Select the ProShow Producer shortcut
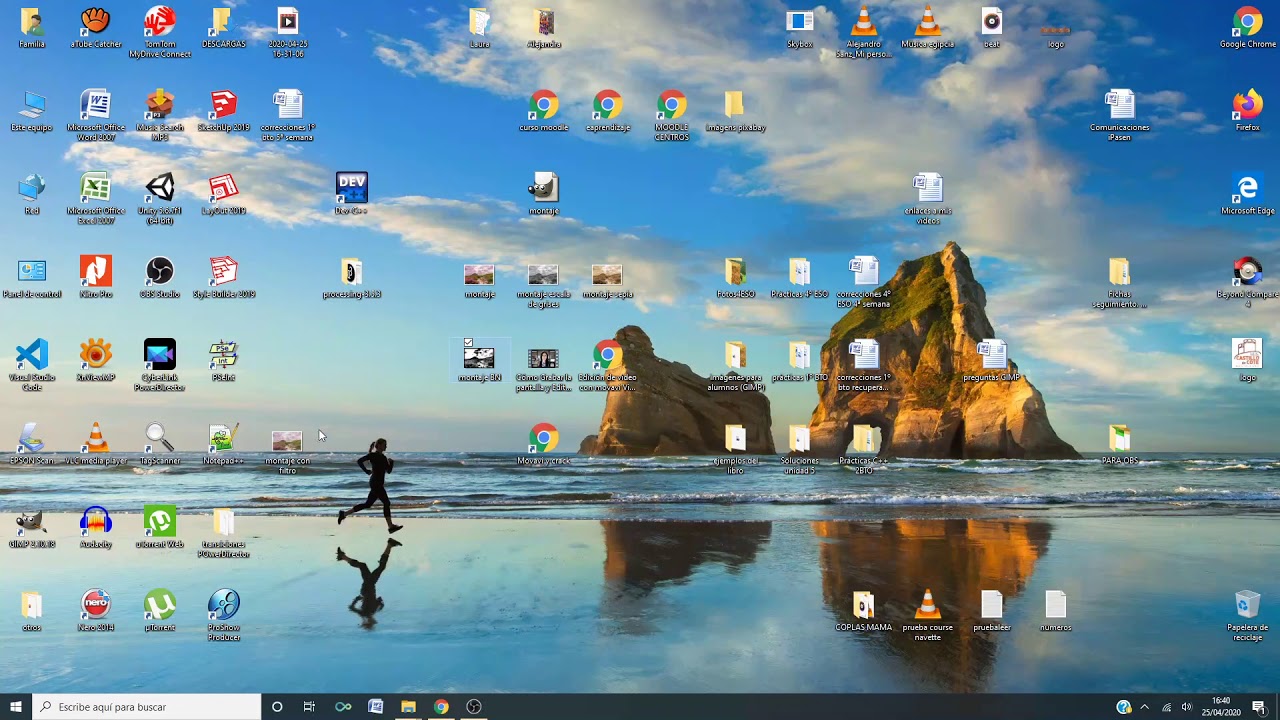 [223, 615]
